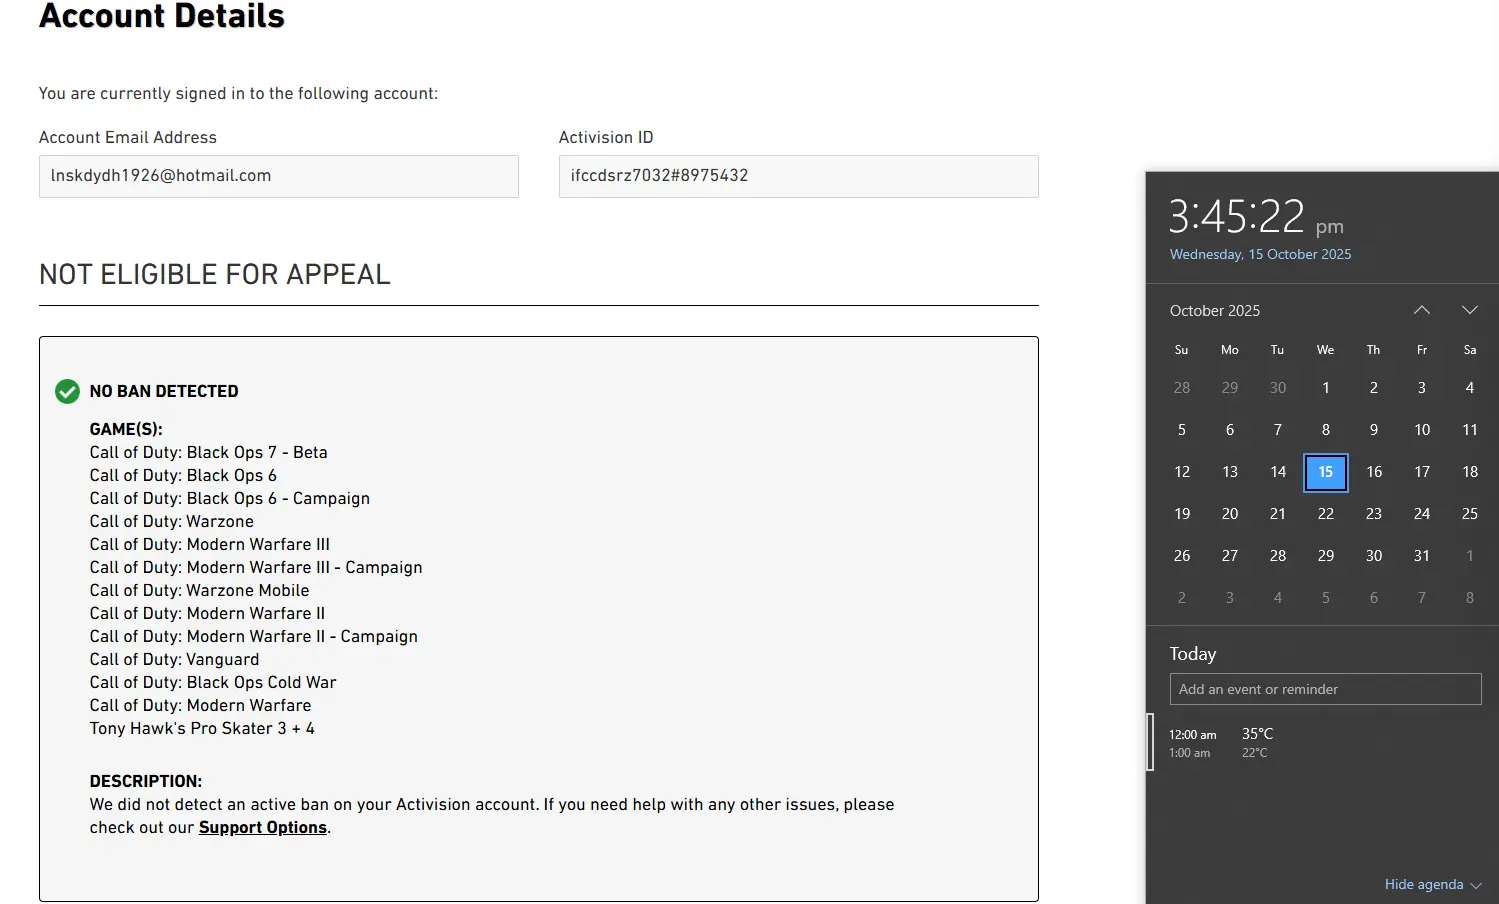Click the We weekday column header
This screenshot has height=904, width=1499.
1326,350
